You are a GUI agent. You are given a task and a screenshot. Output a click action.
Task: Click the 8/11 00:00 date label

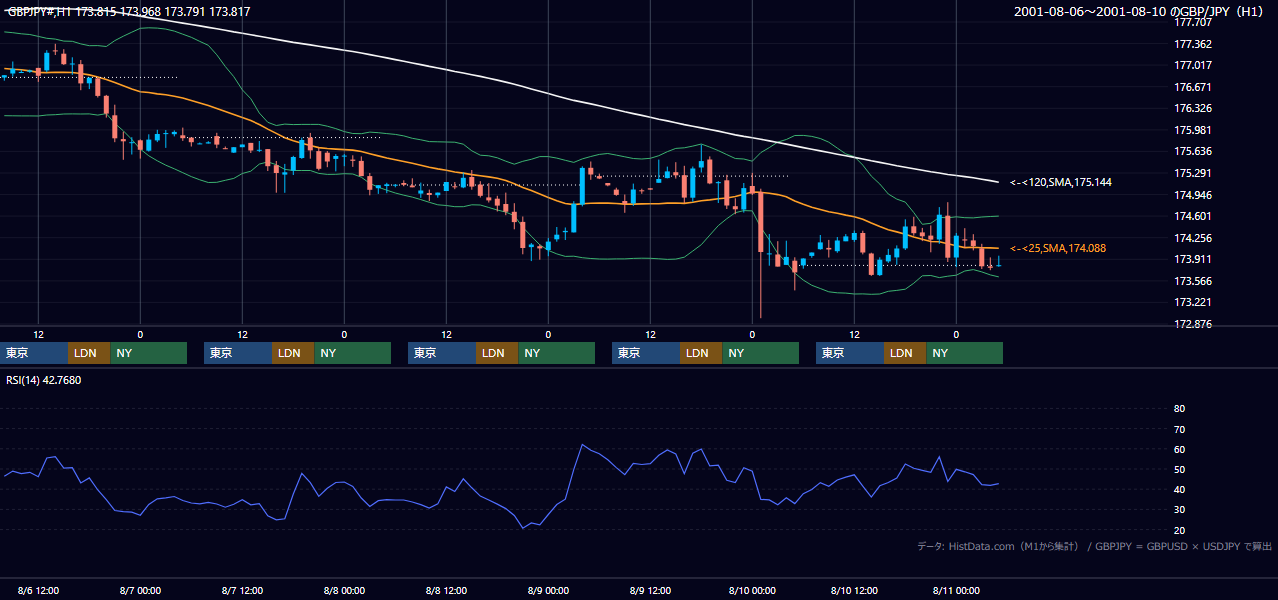pyautogui.click(x=956, y=591)
